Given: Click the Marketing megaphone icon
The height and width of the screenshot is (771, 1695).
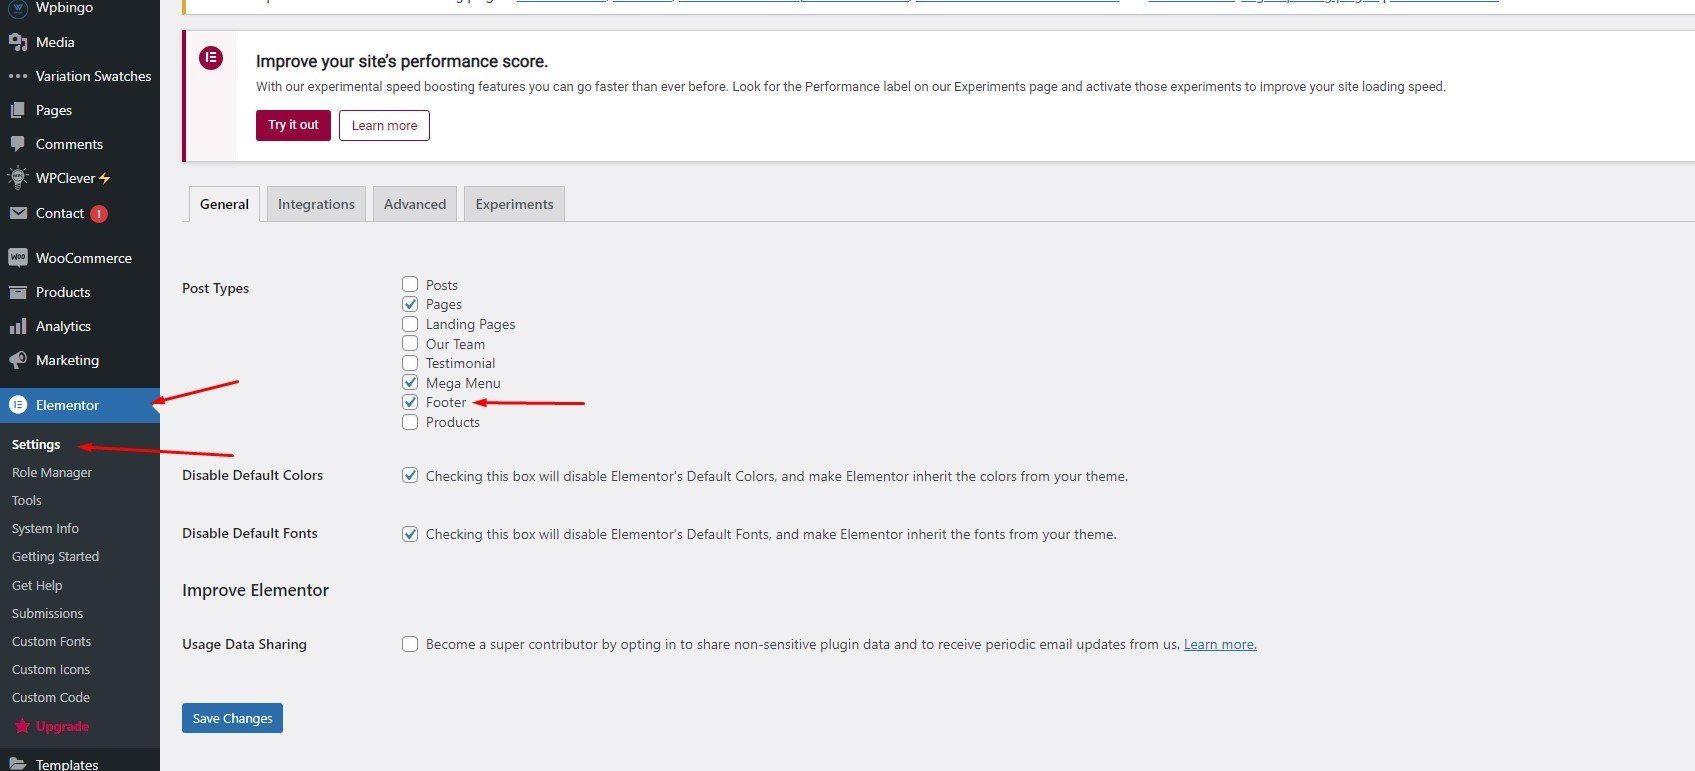Looking at the screenshot, I should tap(18, 360).
